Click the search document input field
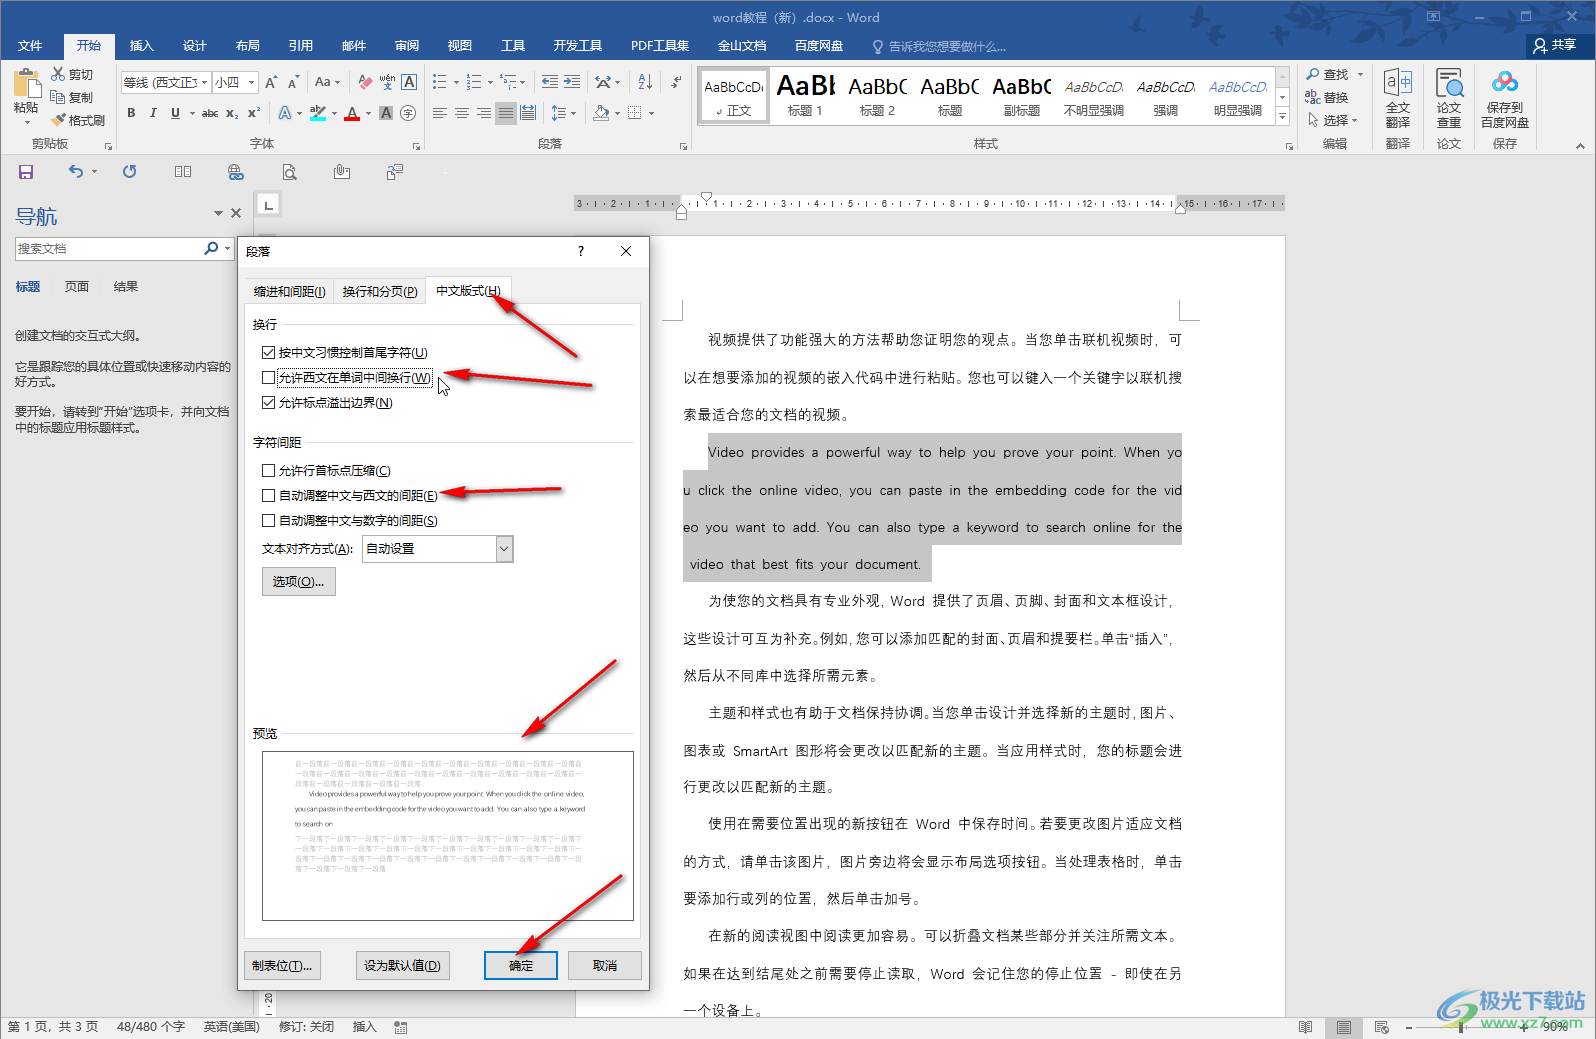 click(x=108, y=248)
